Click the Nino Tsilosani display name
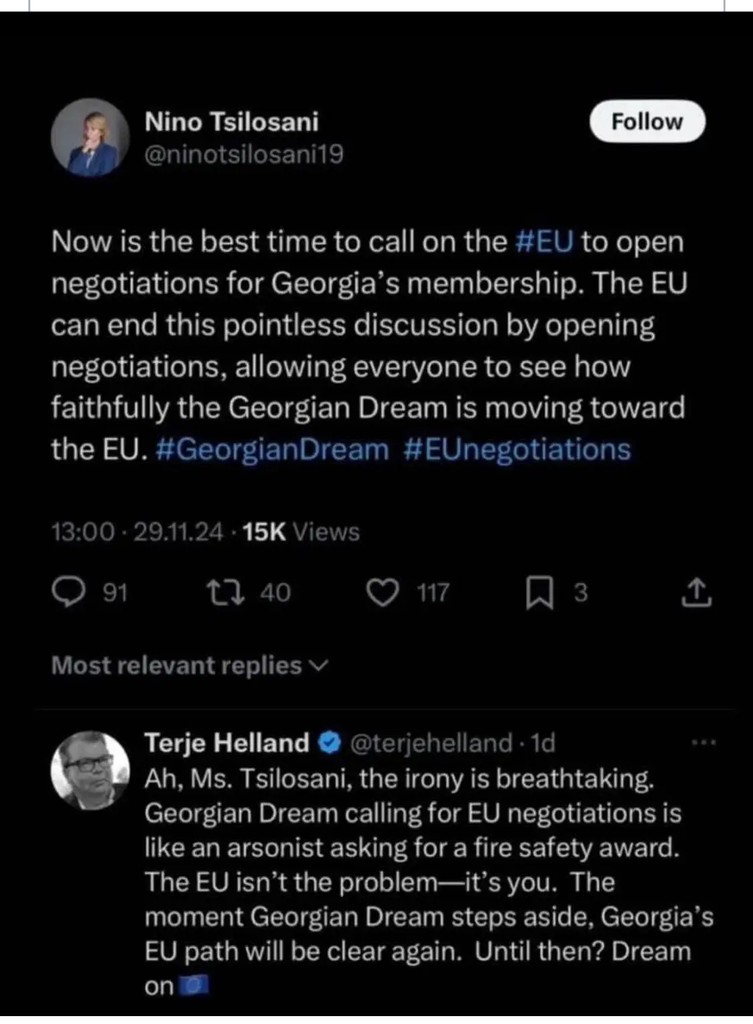753x1024 pixels. [232, 122]
